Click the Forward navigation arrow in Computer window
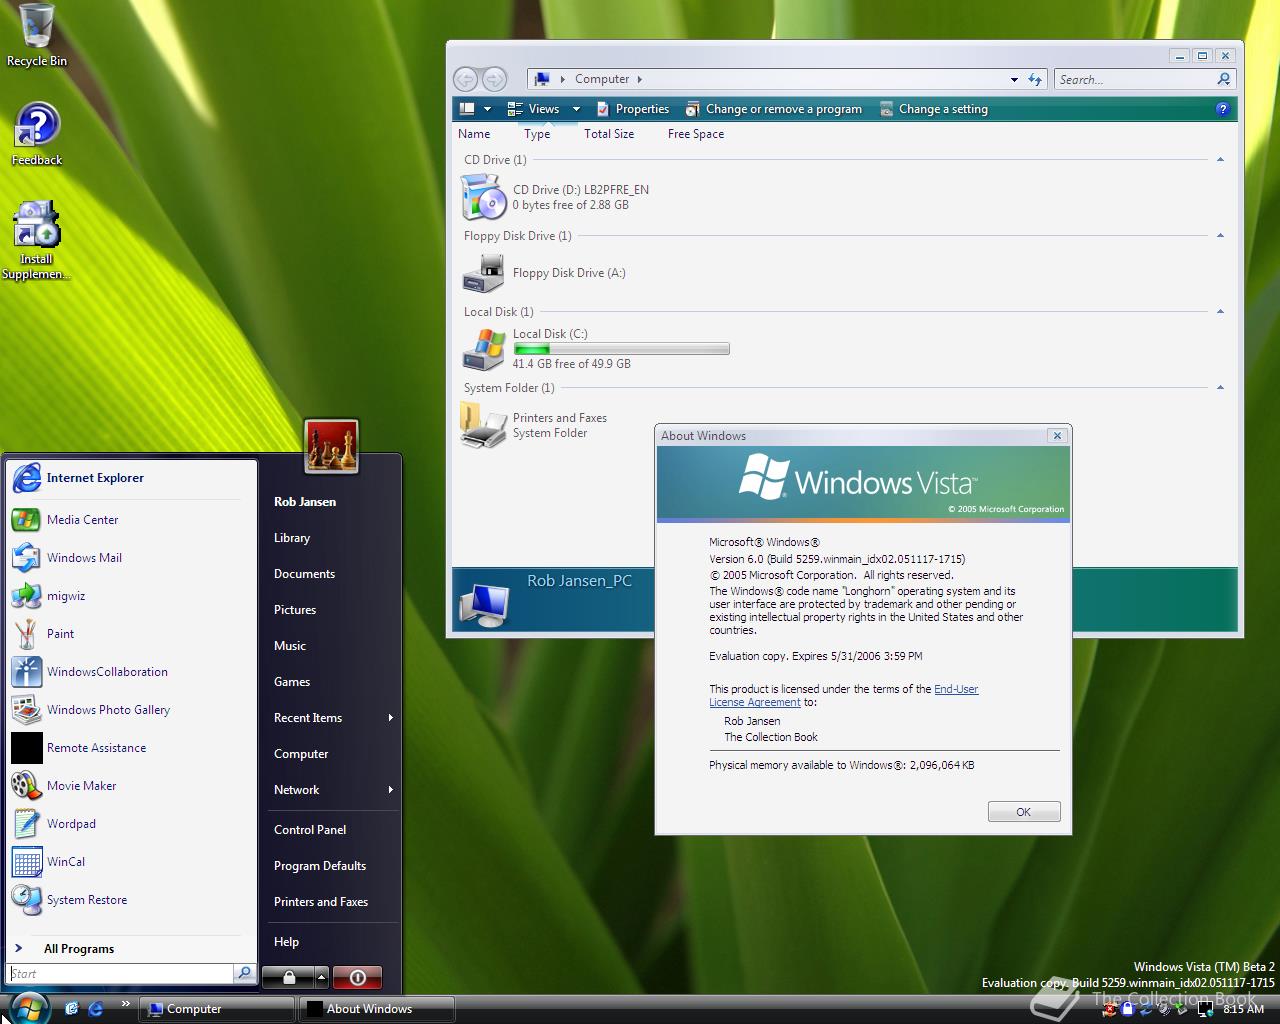 pyautogui.click(x=494, y=79)
